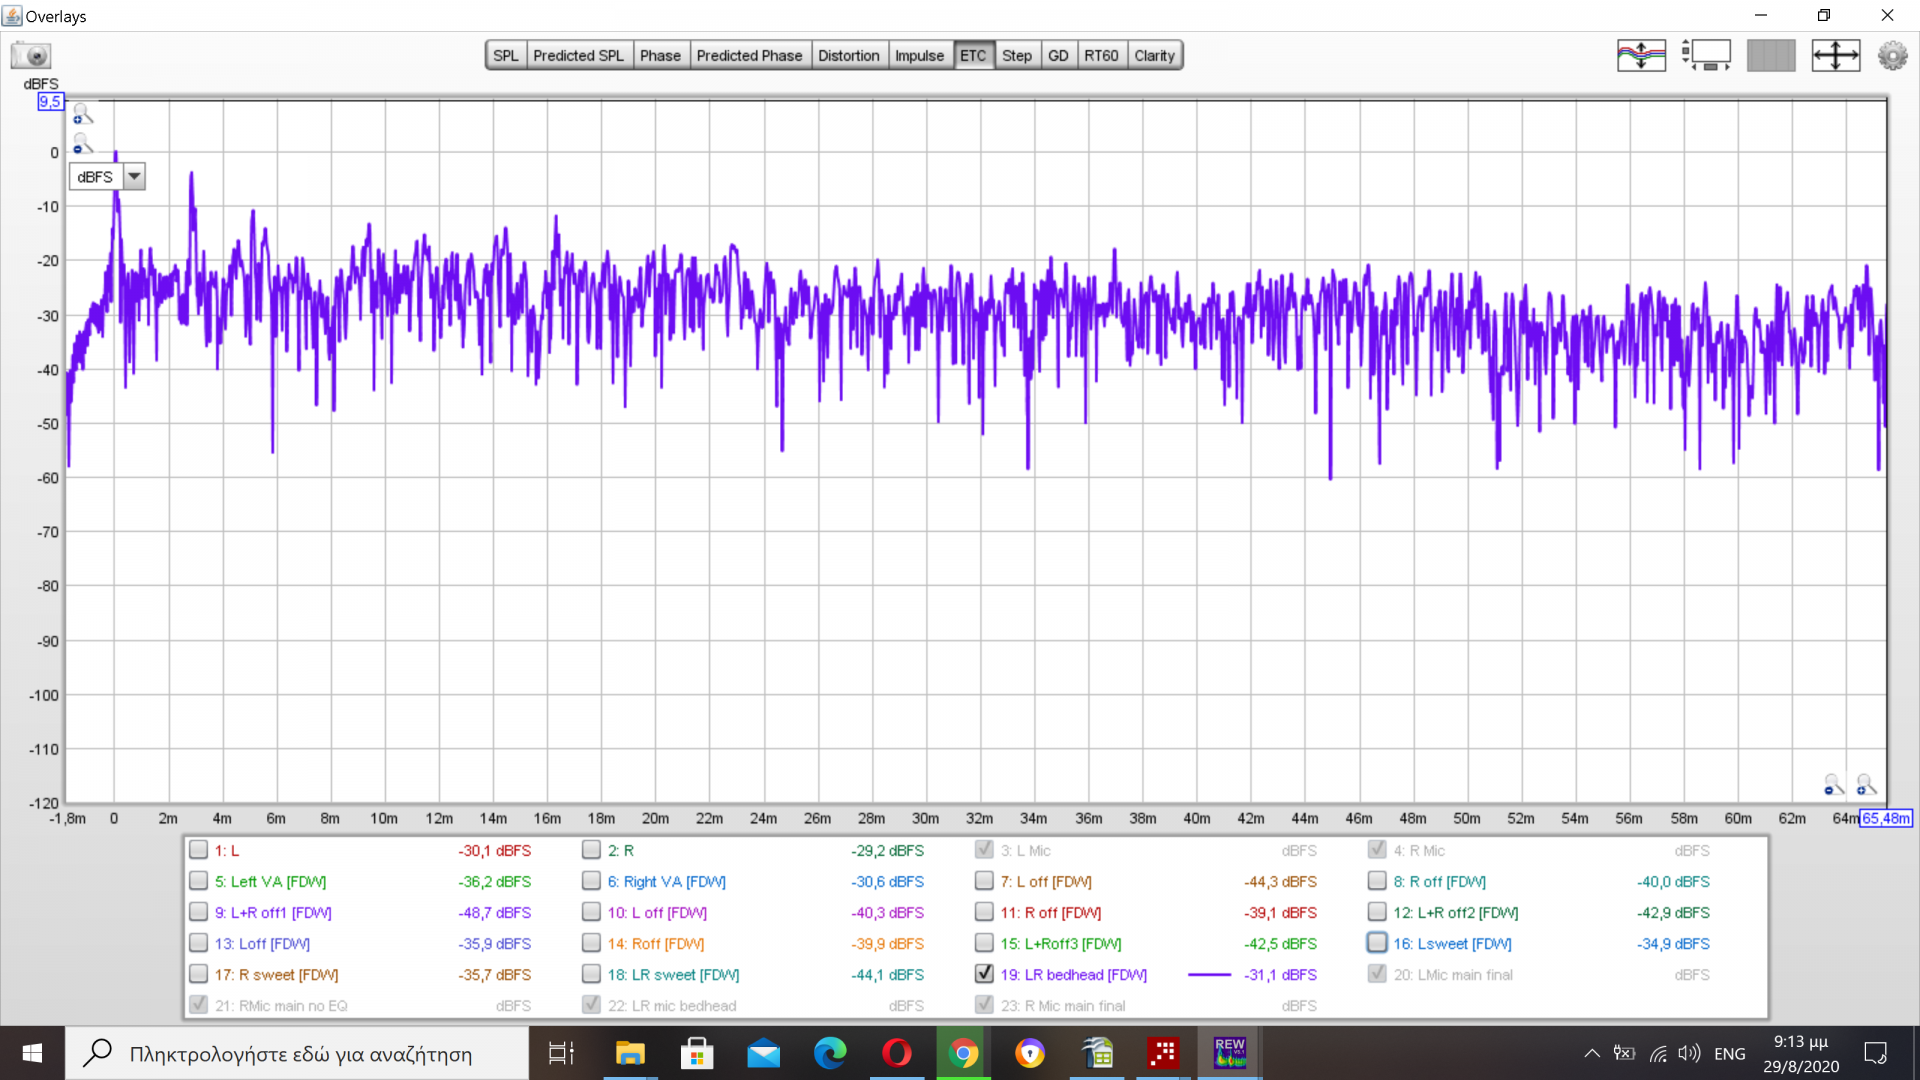This screenshot has height=1080, width=1920.
Task: Show trace 14: Roff [FDW]
Action: coord(591,943)
